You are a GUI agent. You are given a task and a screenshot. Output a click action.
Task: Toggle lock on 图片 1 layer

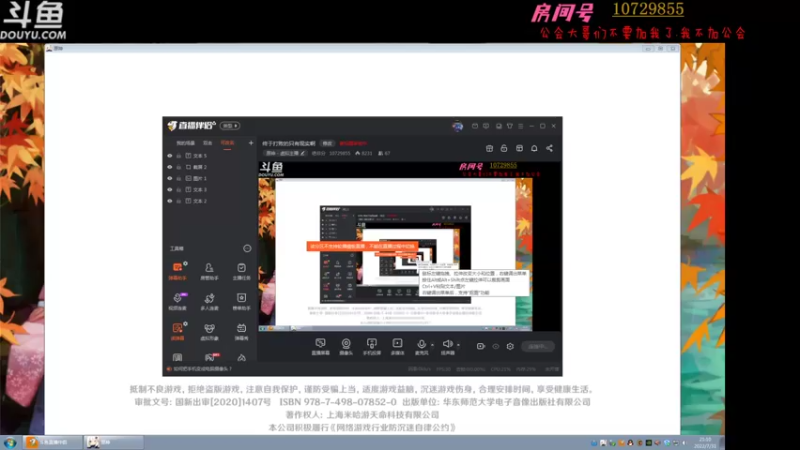[x=179, y=178]
